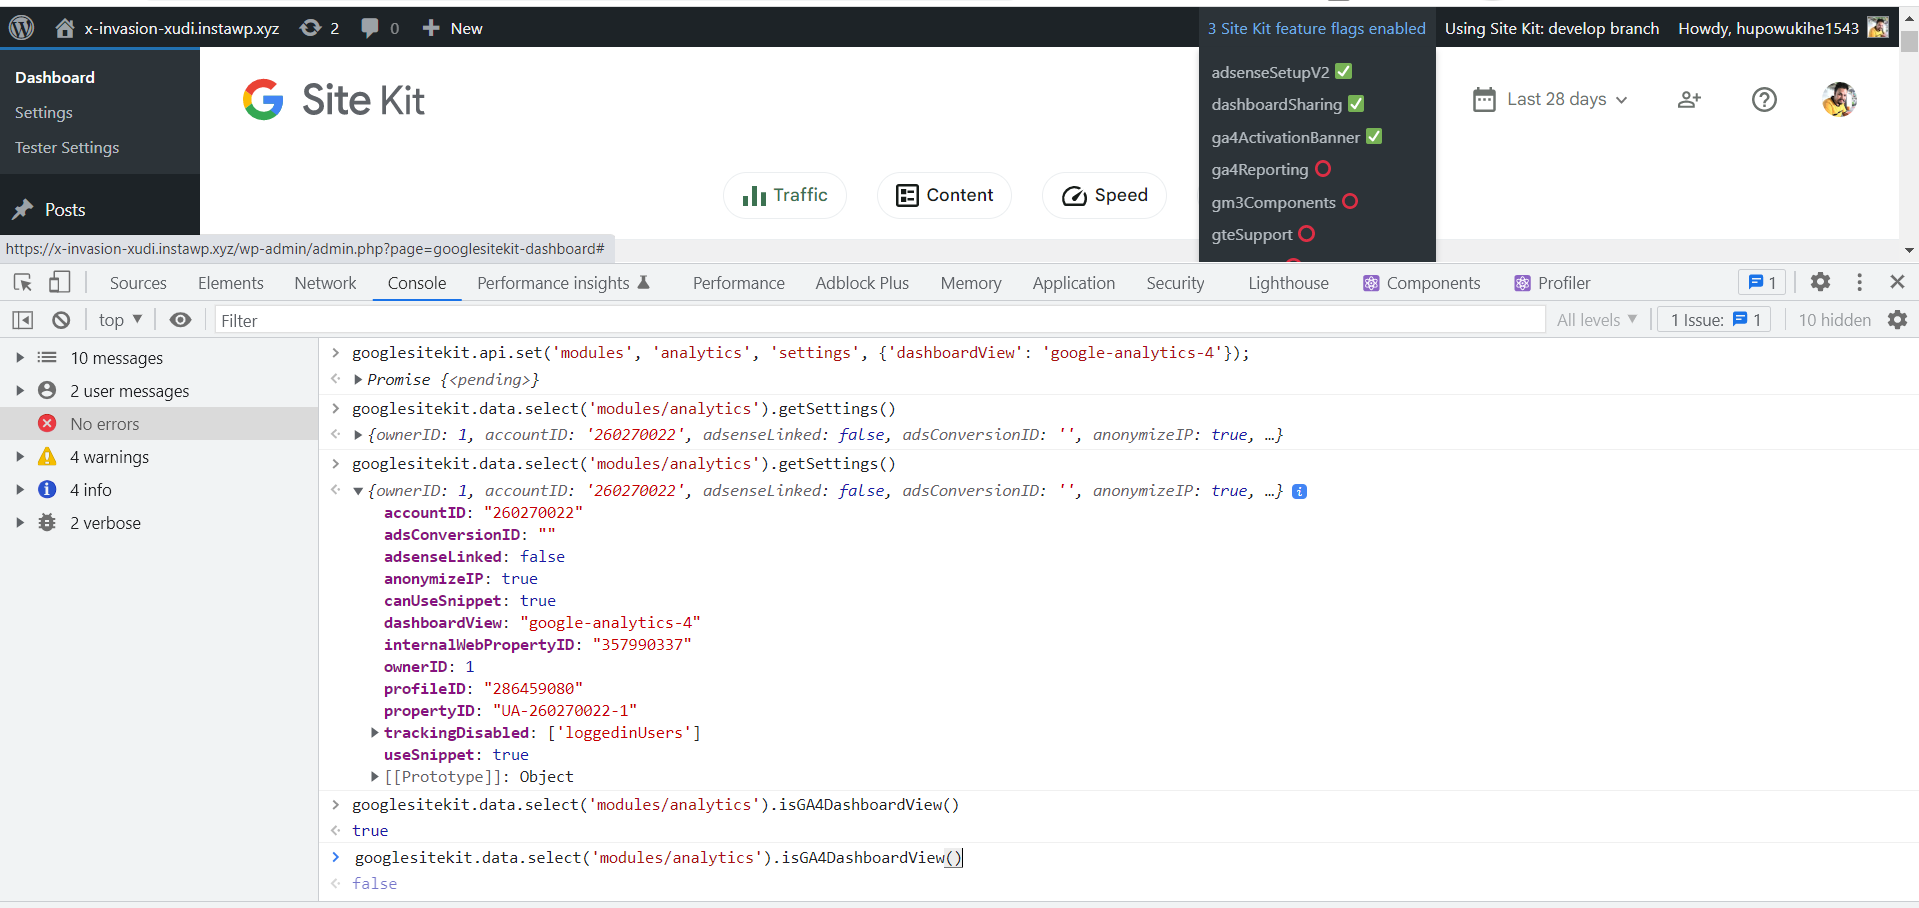Toggle the device toolbar in DevTools
The width and height of the screenshot is (1919, 908).
click(59, 282)
